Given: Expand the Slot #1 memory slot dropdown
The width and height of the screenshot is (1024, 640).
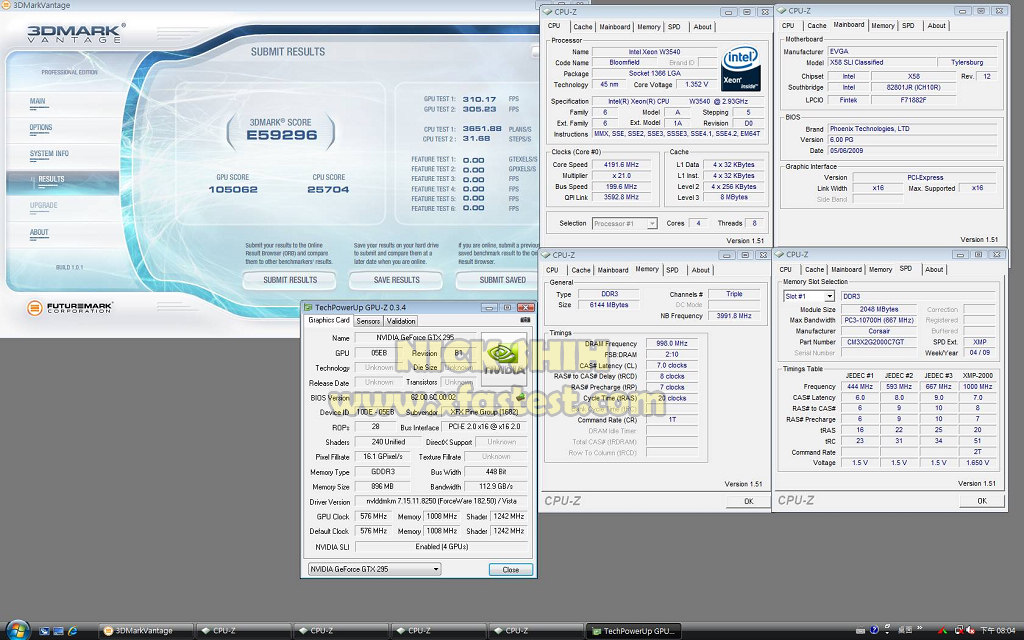Looking at the screenshot, I should click(809, 296).
